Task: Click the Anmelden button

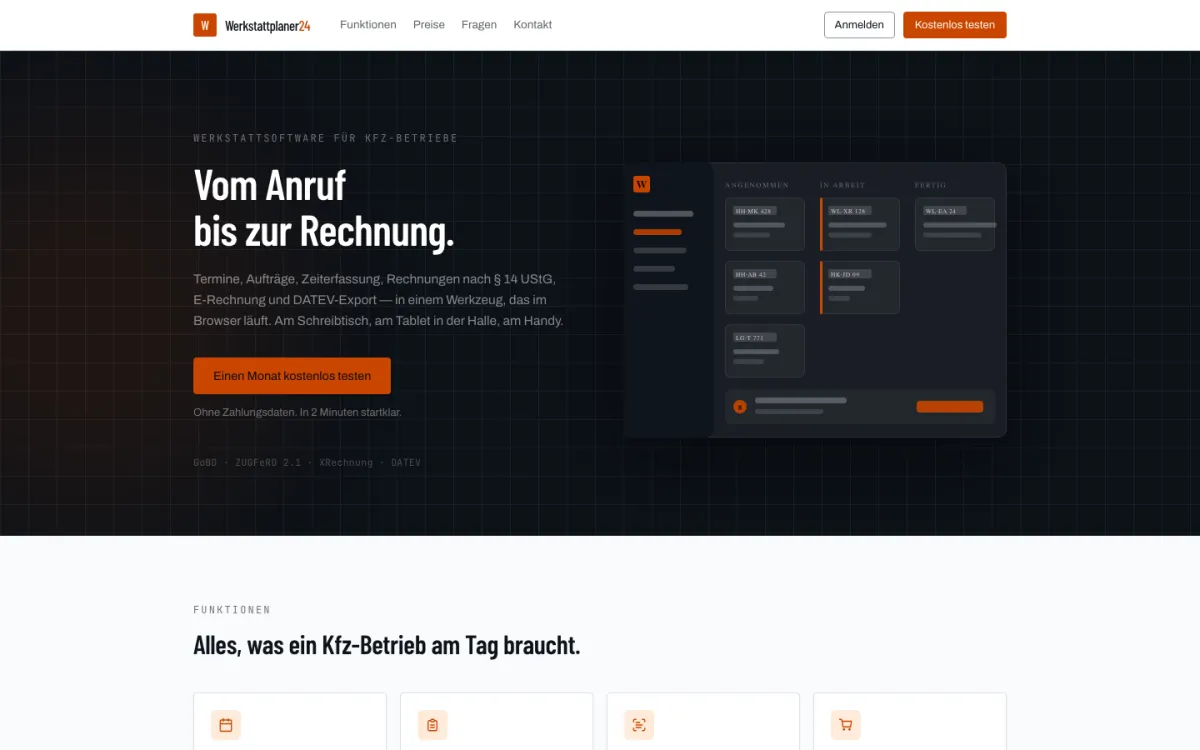Action: 859,25
